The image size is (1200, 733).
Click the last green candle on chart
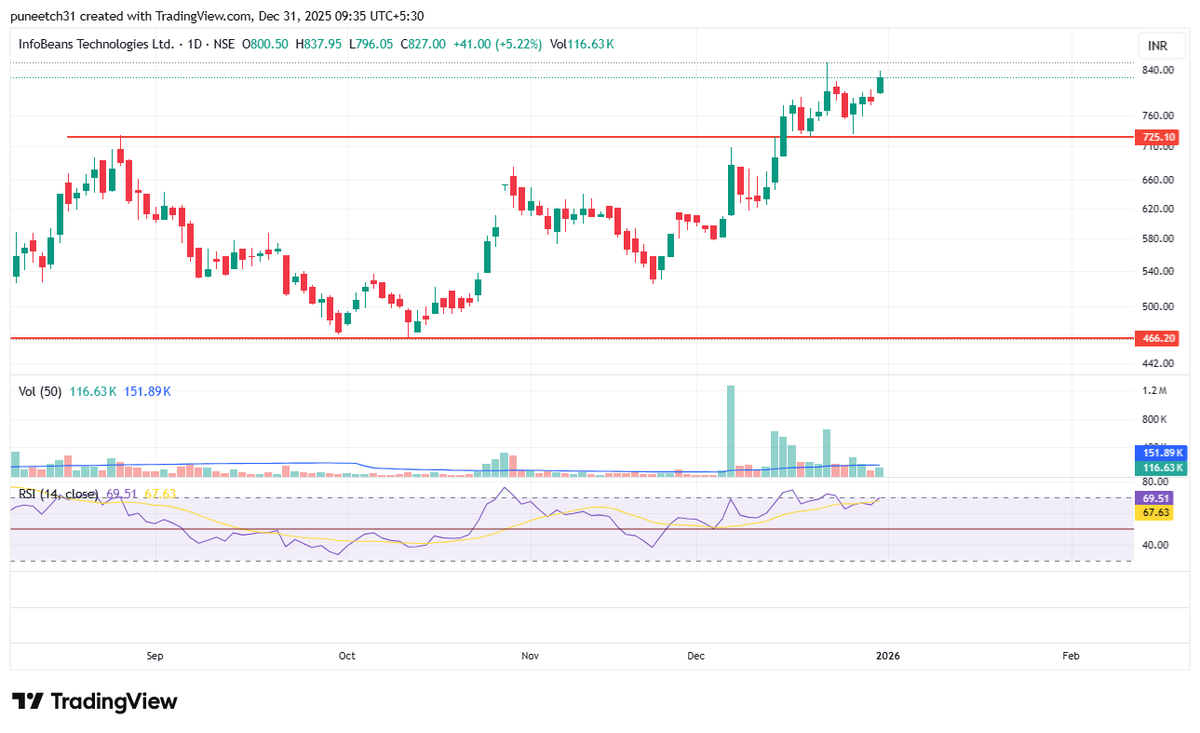(880, 82)
